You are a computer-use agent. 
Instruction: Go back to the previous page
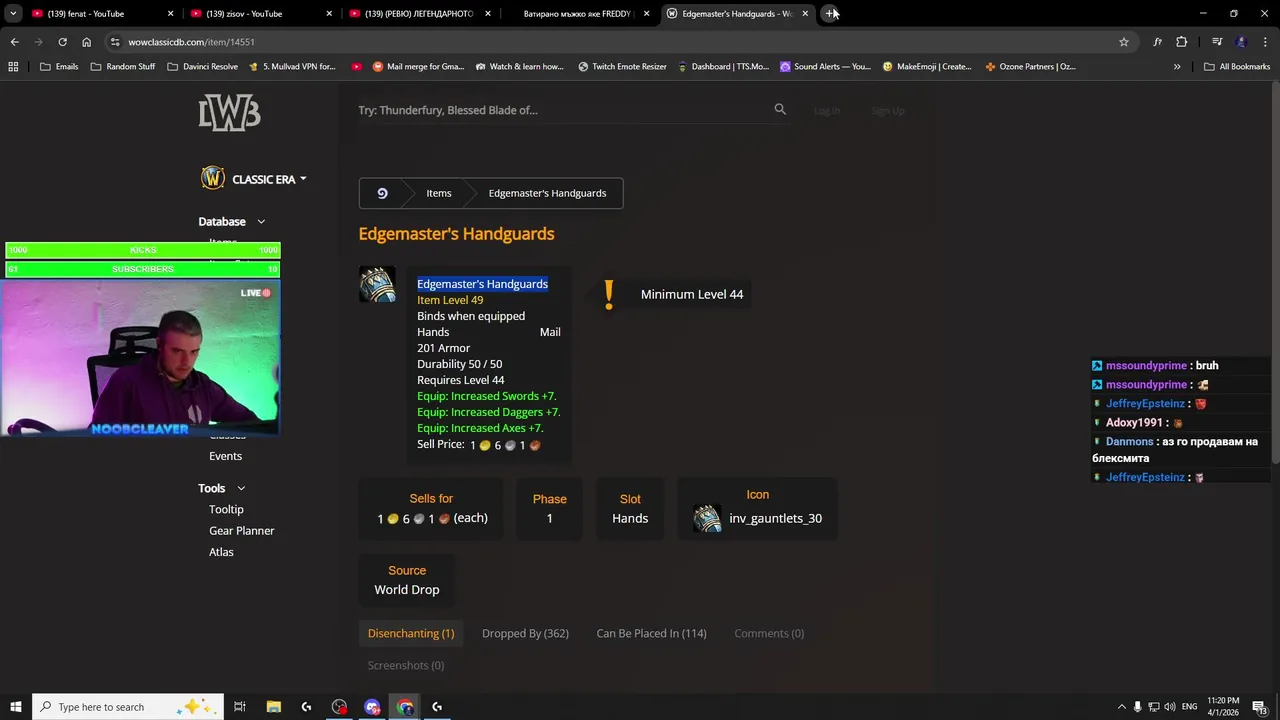coord(14,42)
